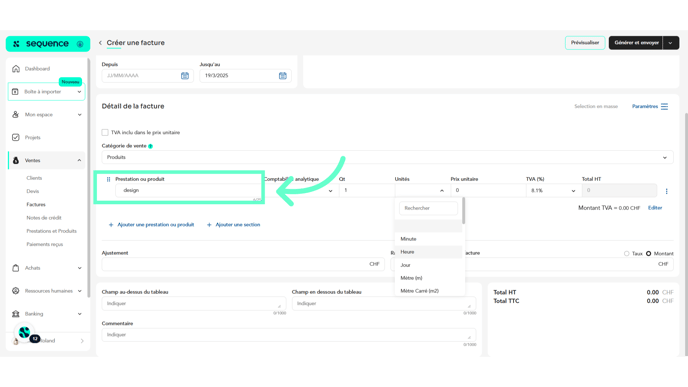Image resolution: width=688 pixels, height=387 pixels.
Task: Choose Heure in units list
Action: click(x=428, y=252)
